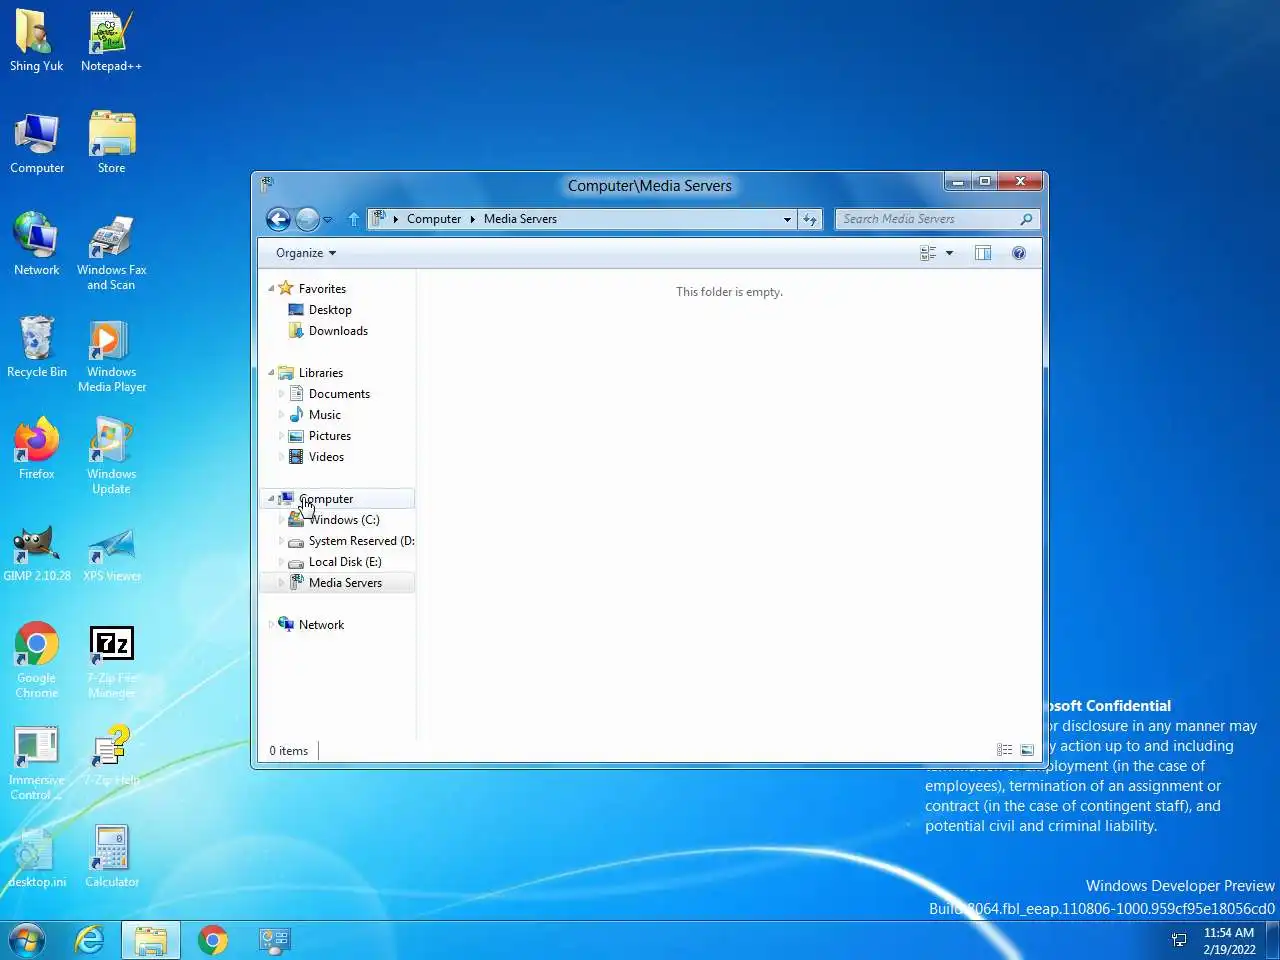The width and height of the screenshot is (1280, 960).
Task: Open the Start menu orb
Action: tap(26, 940)
